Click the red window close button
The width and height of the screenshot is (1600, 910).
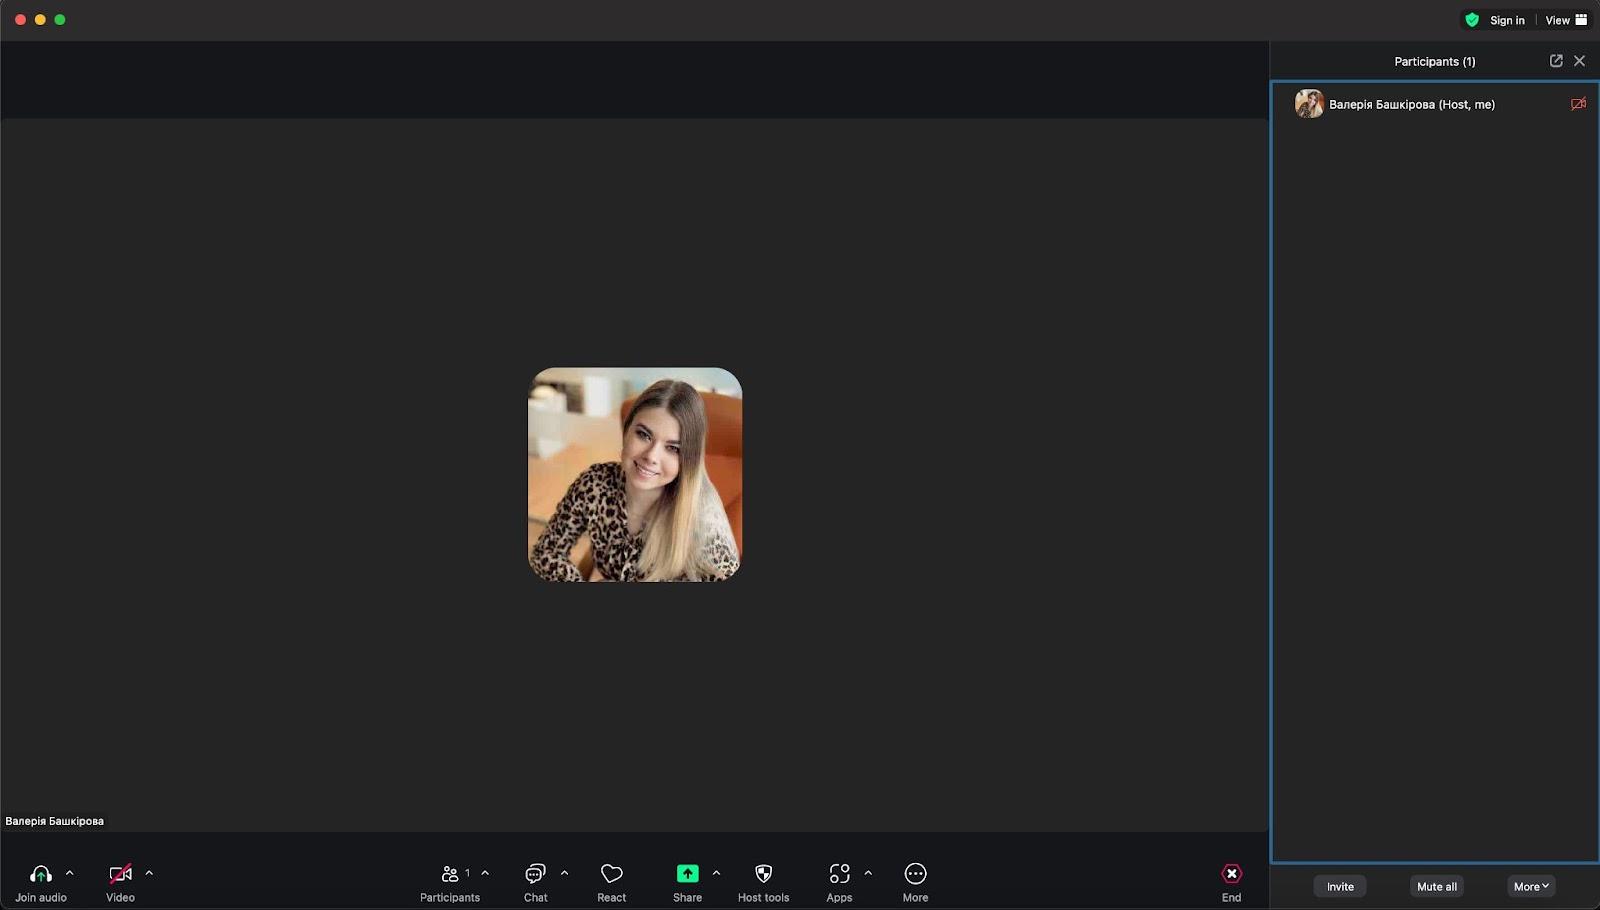click(20, 20)
